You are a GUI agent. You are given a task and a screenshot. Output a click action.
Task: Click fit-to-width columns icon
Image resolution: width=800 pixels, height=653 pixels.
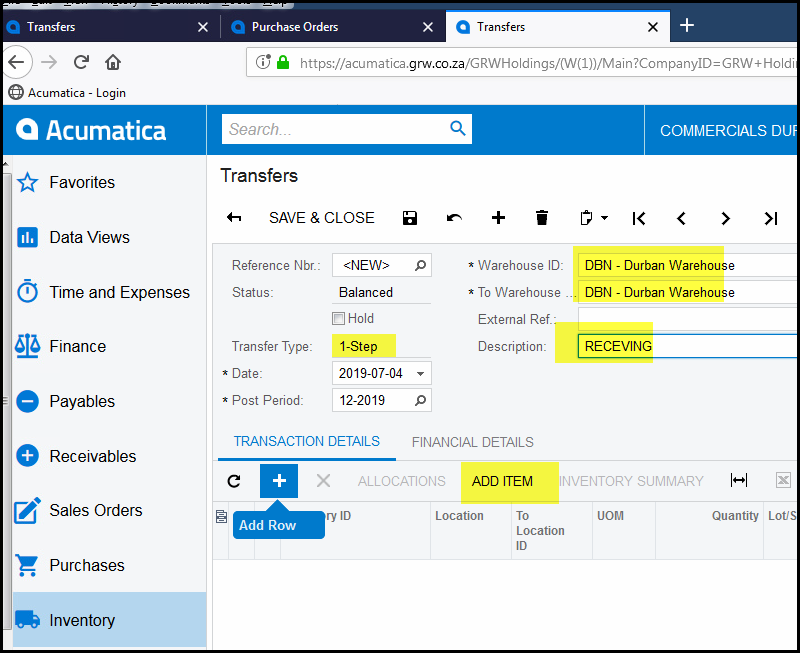point(739,481)
